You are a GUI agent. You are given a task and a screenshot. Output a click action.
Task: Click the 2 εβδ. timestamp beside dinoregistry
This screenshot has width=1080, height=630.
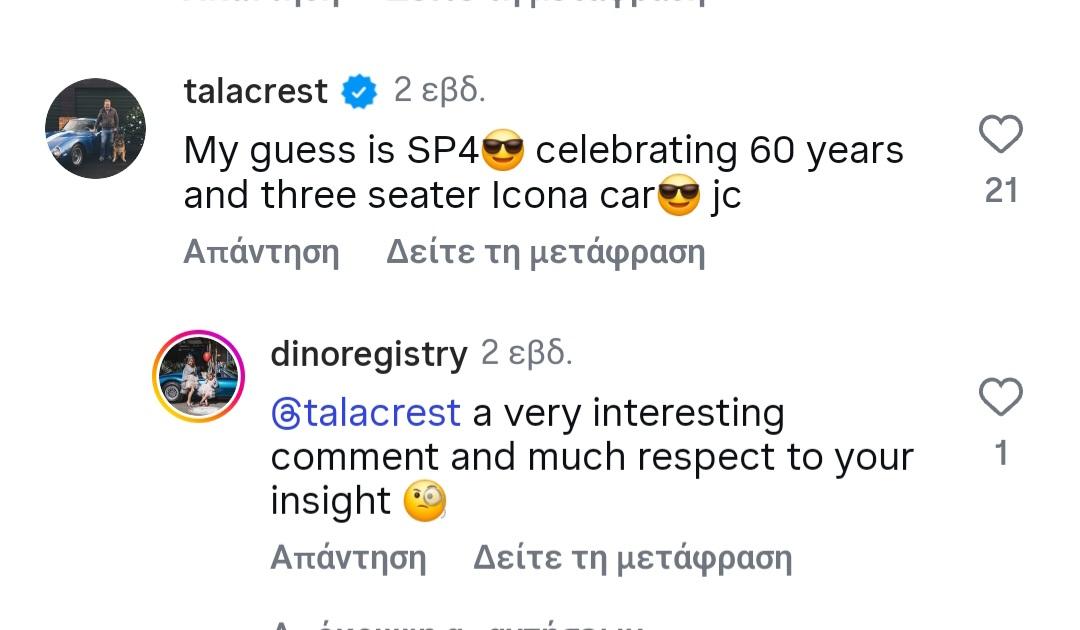[x=526, y=353]
